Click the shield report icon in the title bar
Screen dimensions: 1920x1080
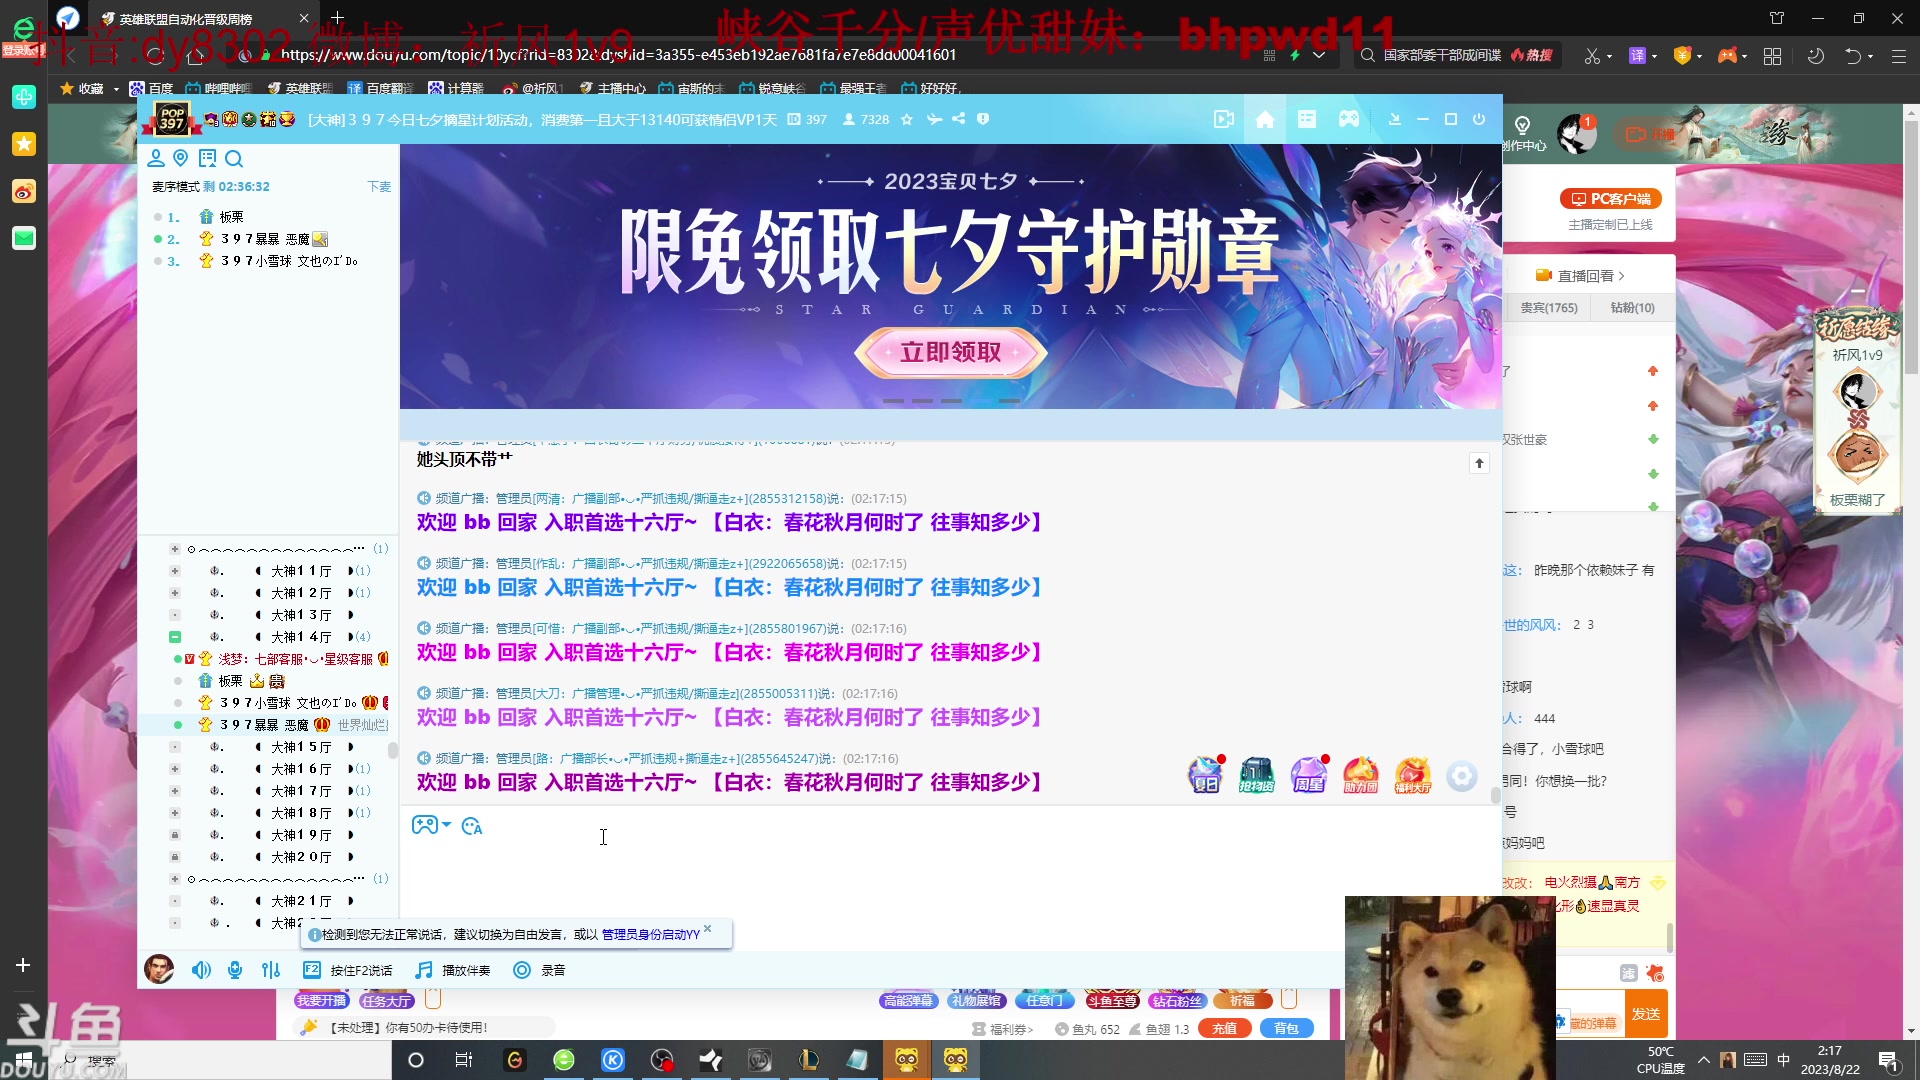(983, 119)
